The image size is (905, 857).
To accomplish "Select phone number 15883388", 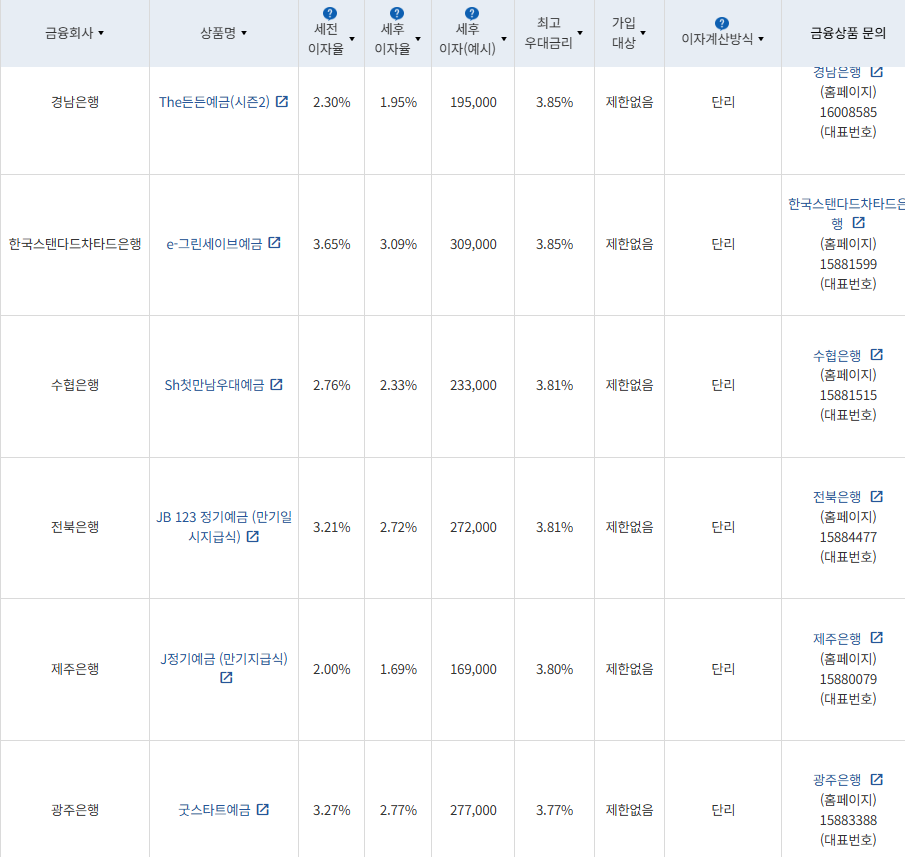I will (x=848, y=820).
